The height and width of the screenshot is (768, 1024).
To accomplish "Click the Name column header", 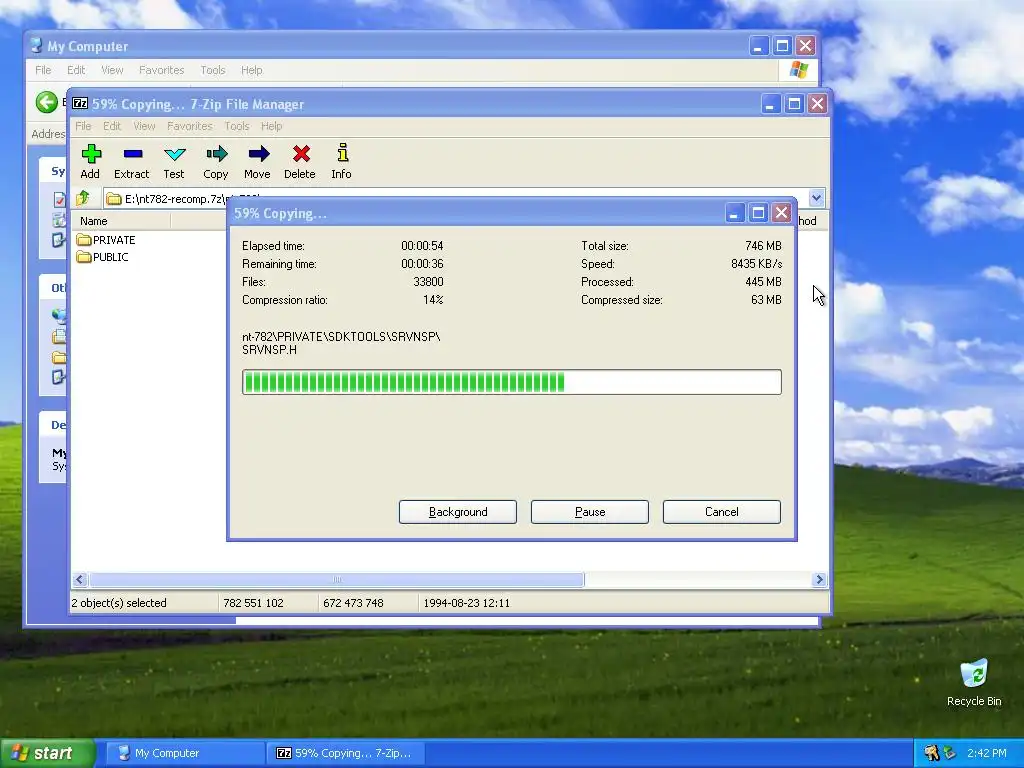I will (x=121, y=221).
